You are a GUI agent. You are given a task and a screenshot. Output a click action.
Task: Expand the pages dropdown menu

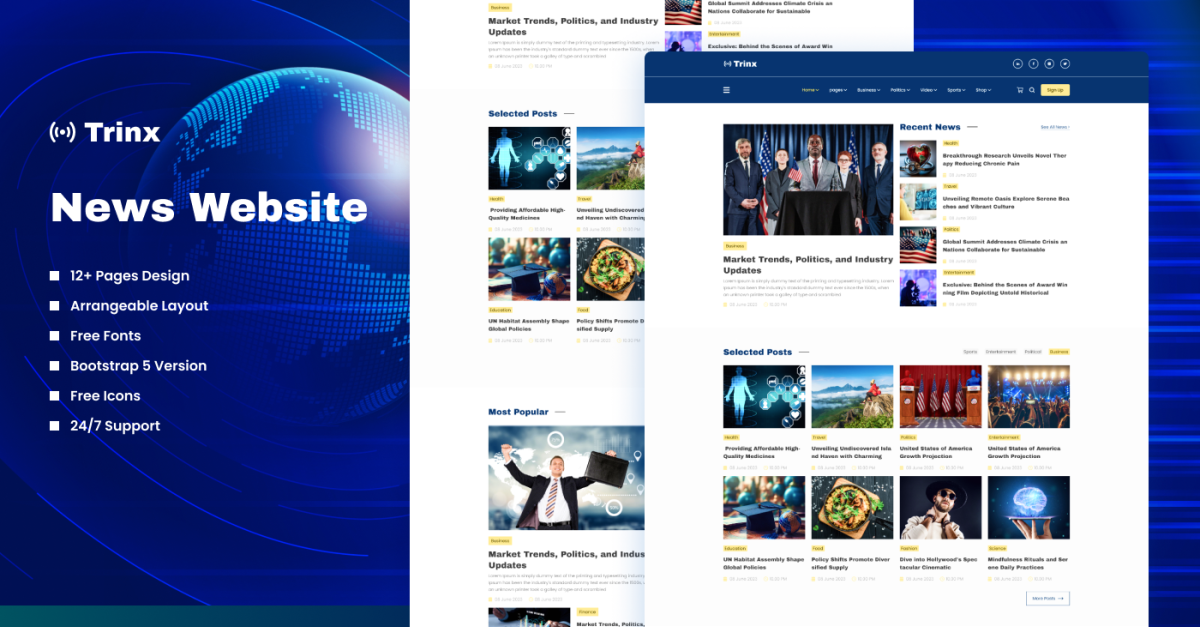[838, 90]
